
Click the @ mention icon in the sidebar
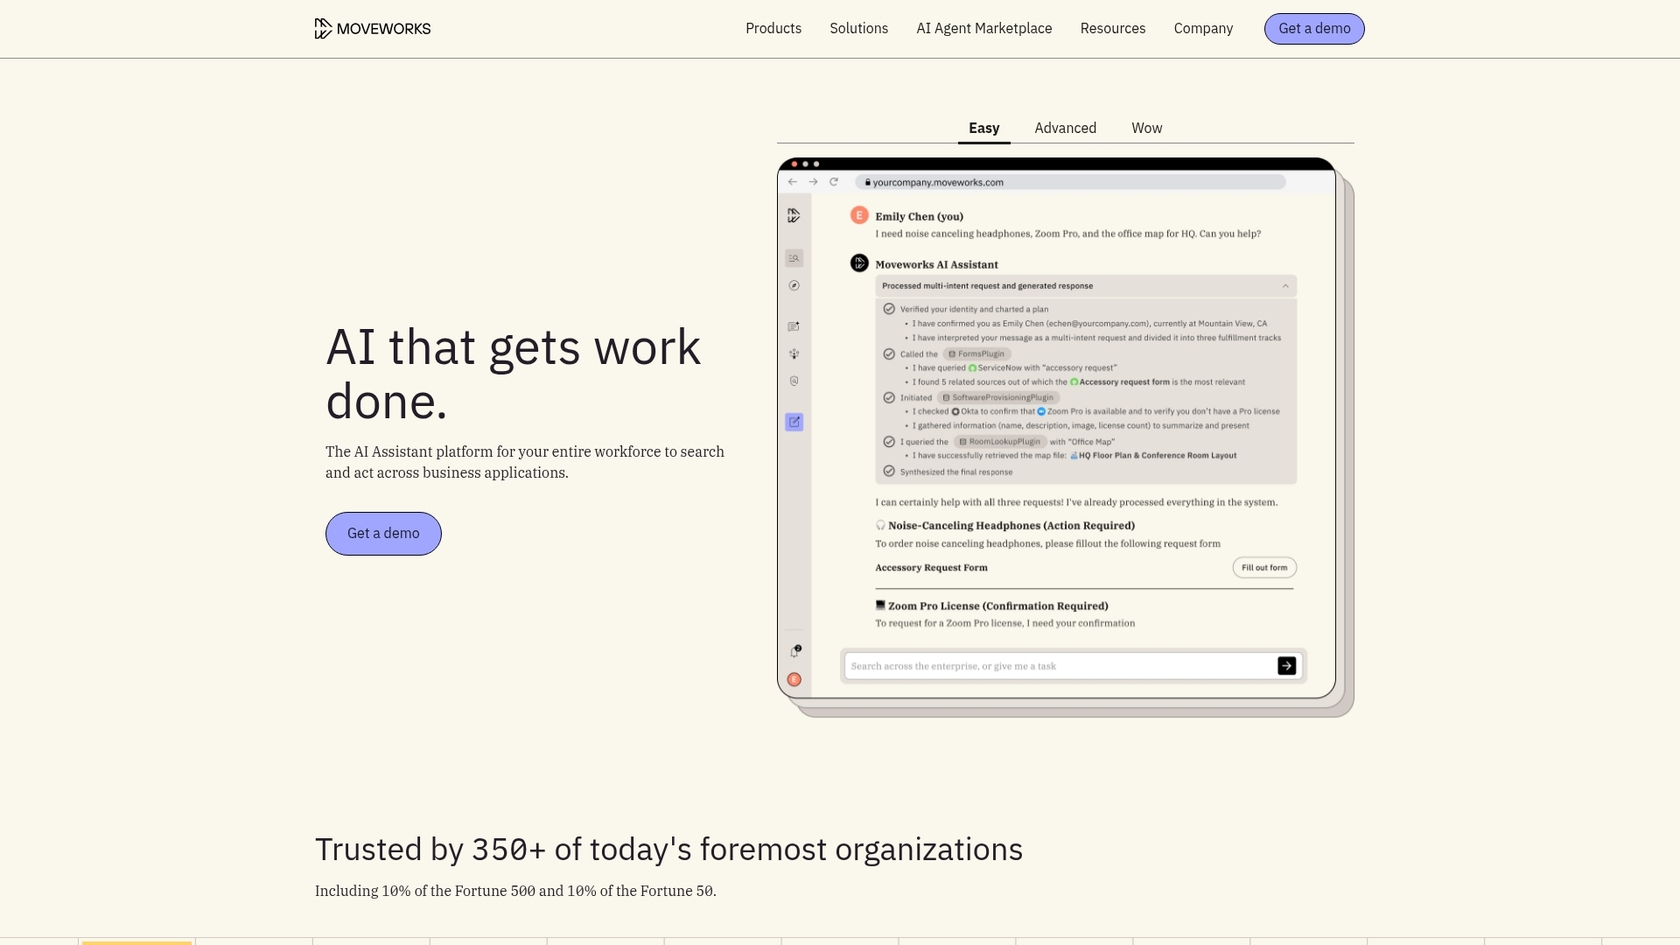793,381
